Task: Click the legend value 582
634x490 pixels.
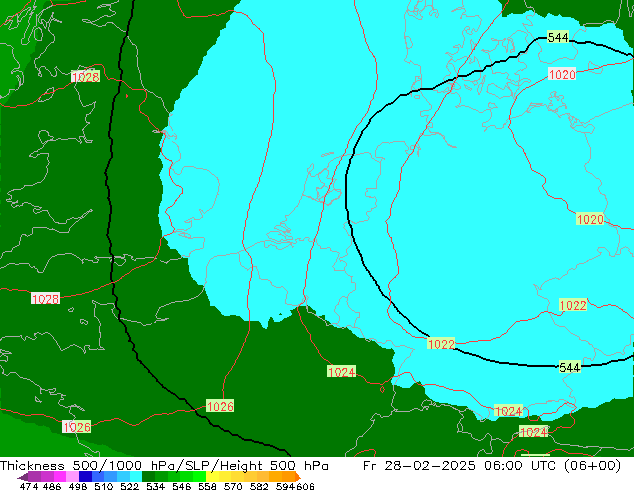Action: coord(259,486)
